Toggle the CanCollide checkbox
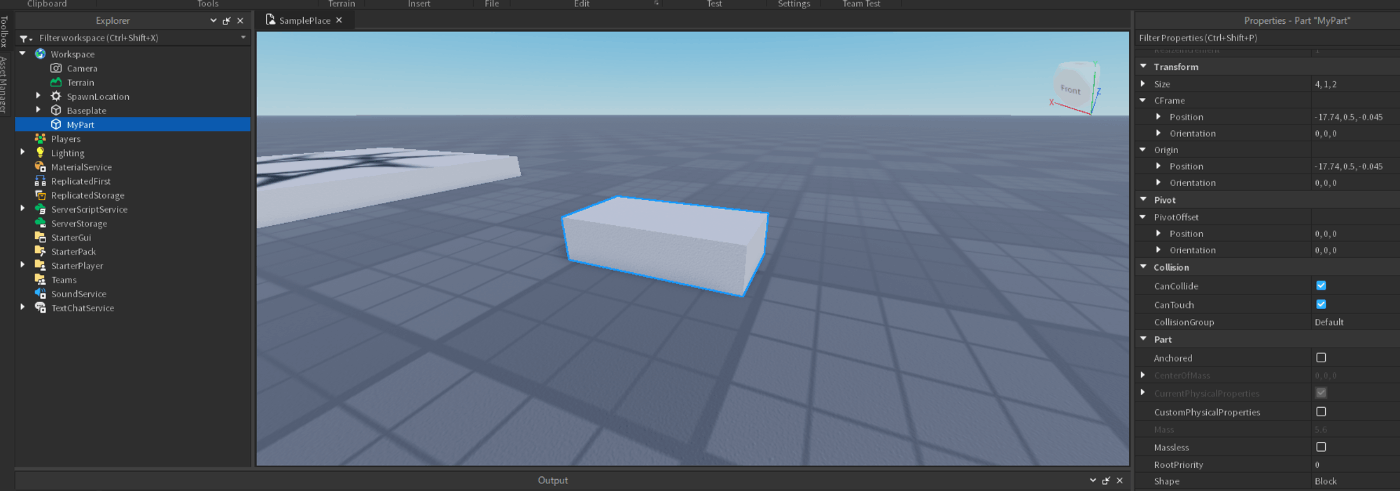 [x=1321, y=286]
